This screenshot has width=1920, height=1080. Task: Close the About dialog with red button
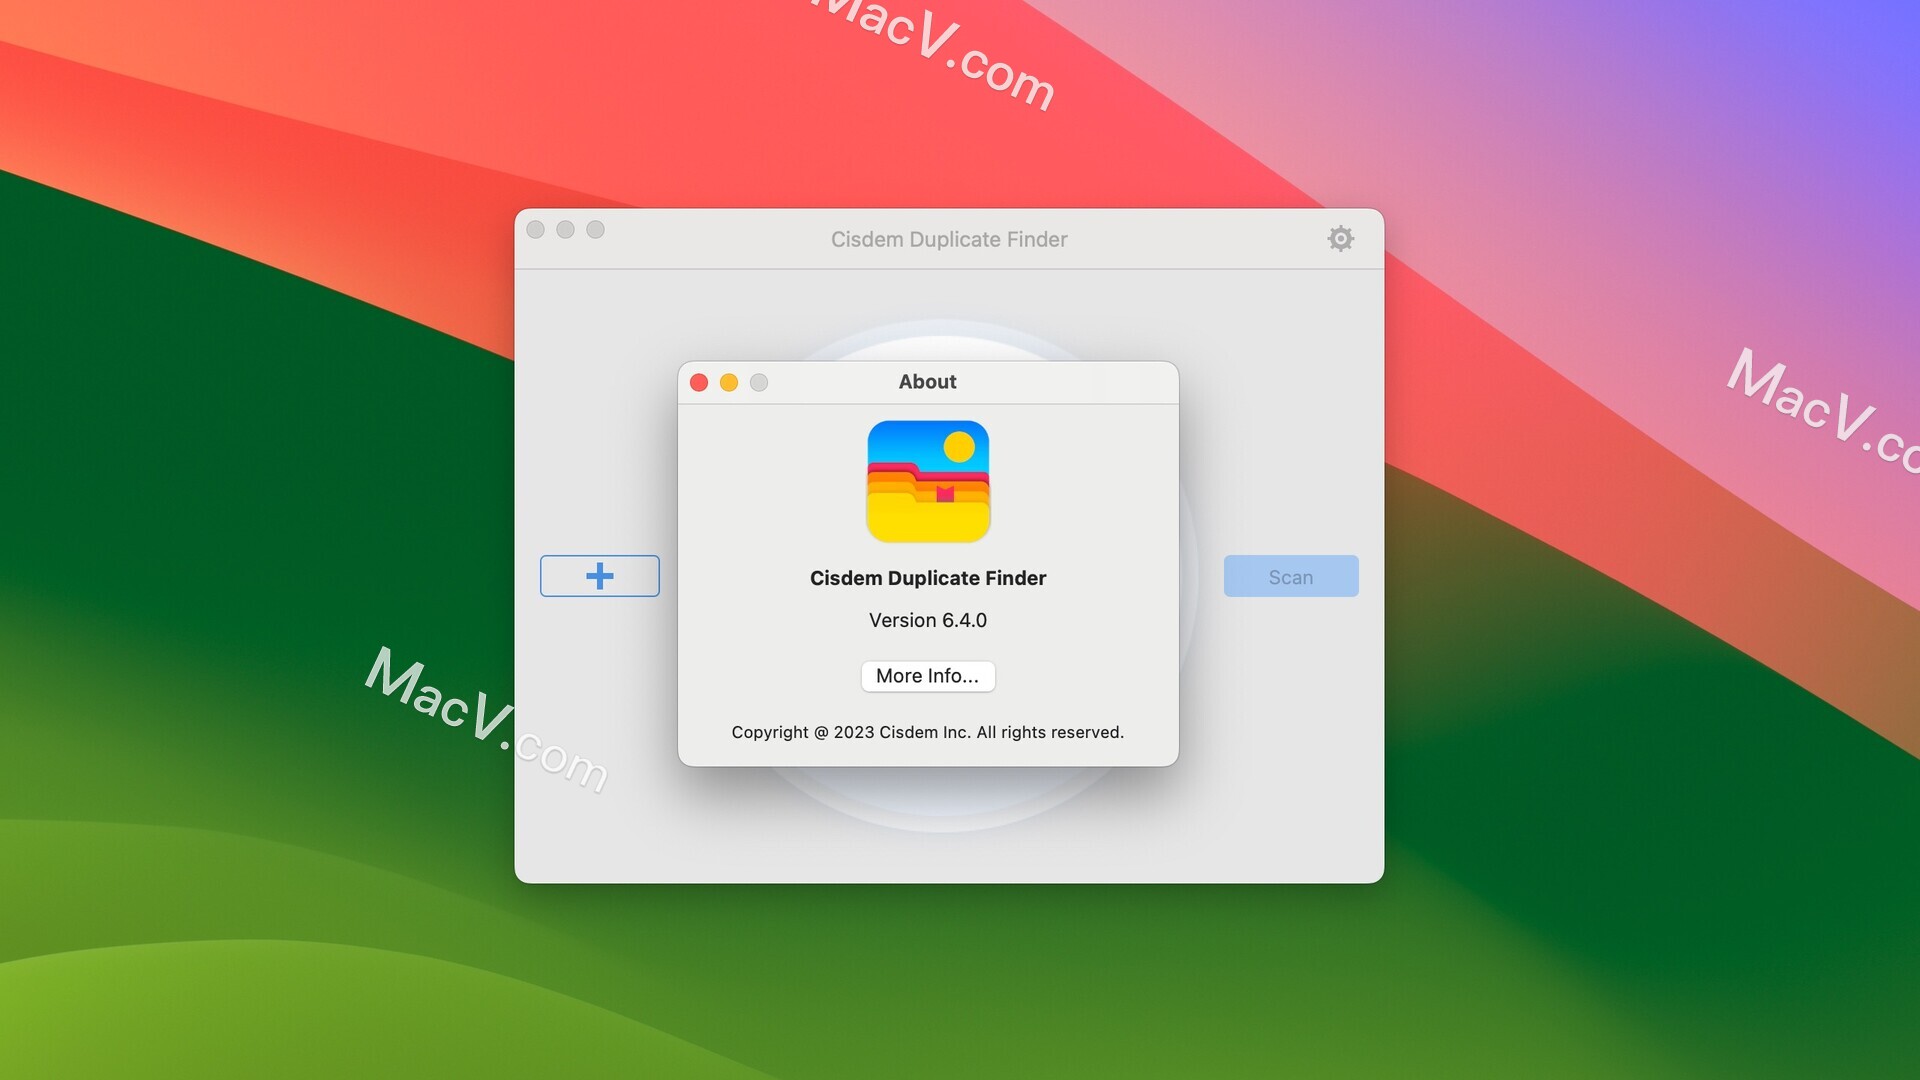point(699,382)
